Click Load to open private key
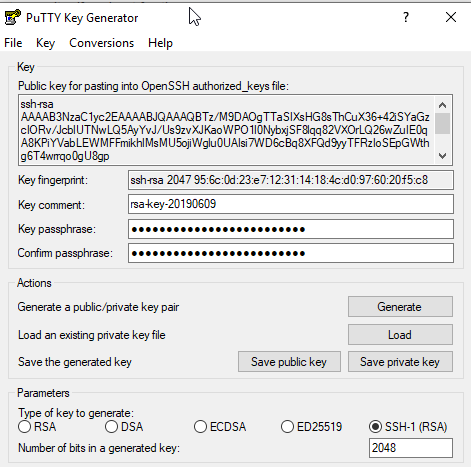471x467 pixels. [400, 335]
